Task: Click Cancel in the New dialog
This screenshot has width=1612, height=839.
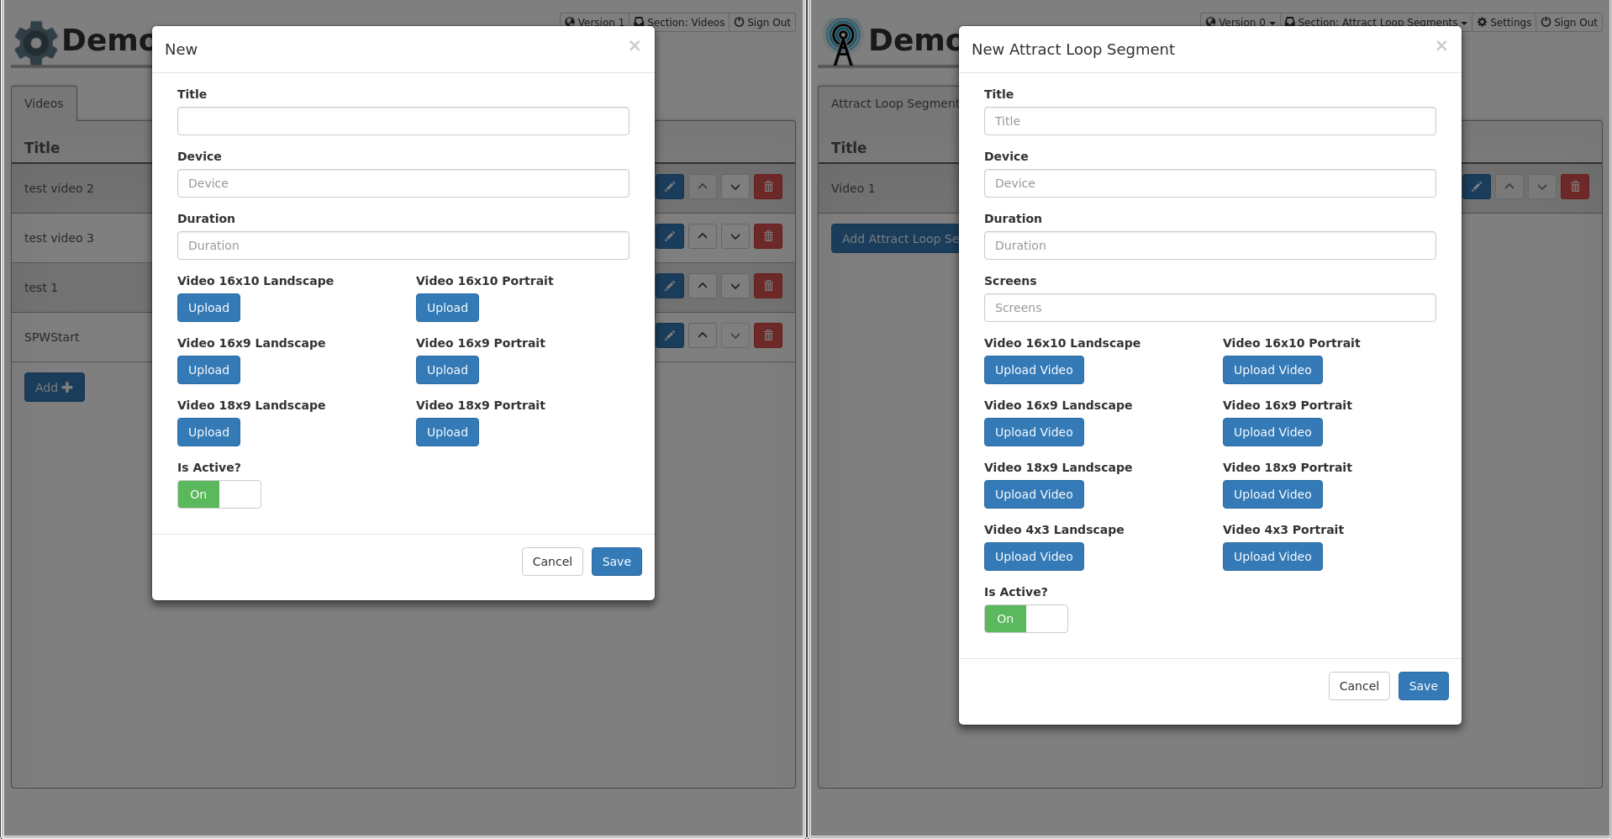Action: 552,562
